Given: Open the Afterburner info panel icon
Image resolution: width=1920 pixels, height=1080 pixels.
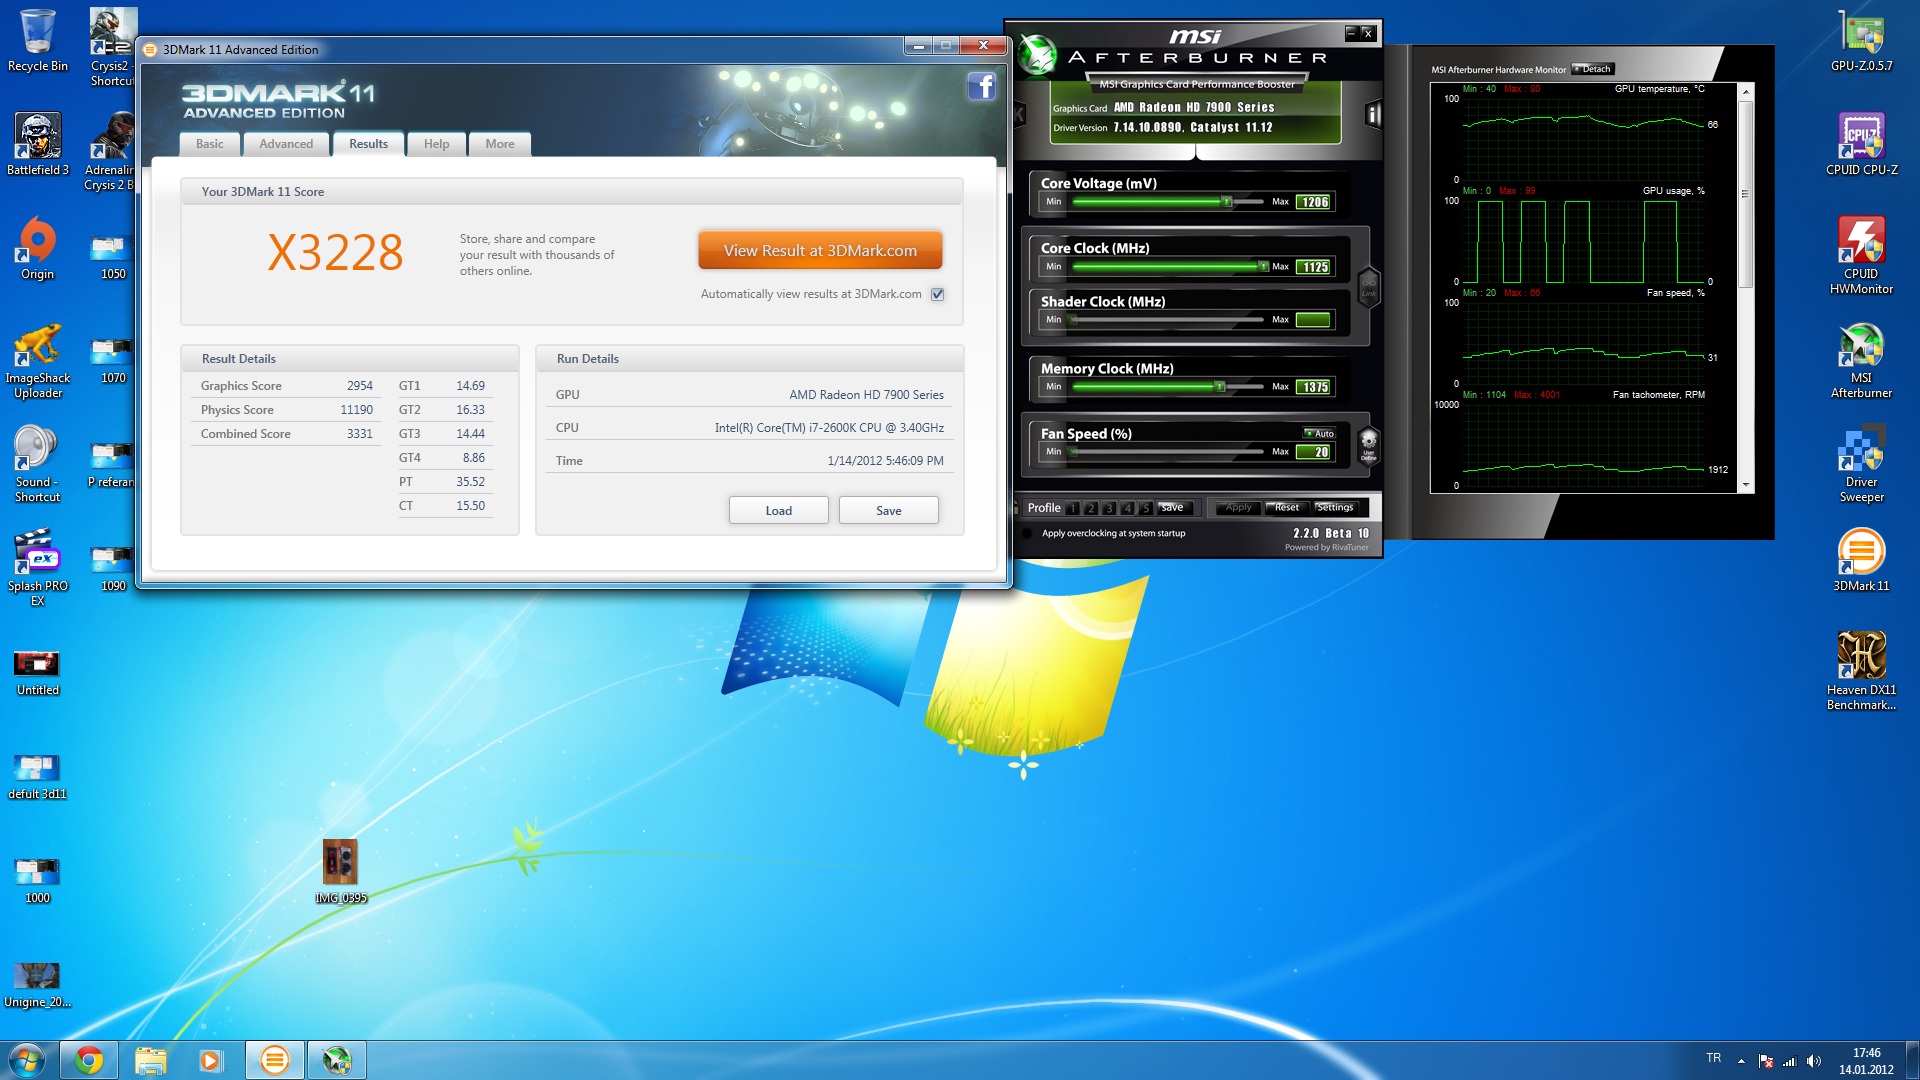Looking at the screenshot, I should pos(1373,115).
